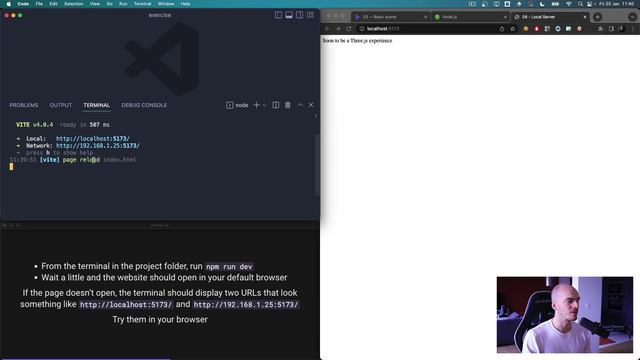Screen dimensions: 640x360
Task: Open the Help menu
Action: [x=186, y=4]
